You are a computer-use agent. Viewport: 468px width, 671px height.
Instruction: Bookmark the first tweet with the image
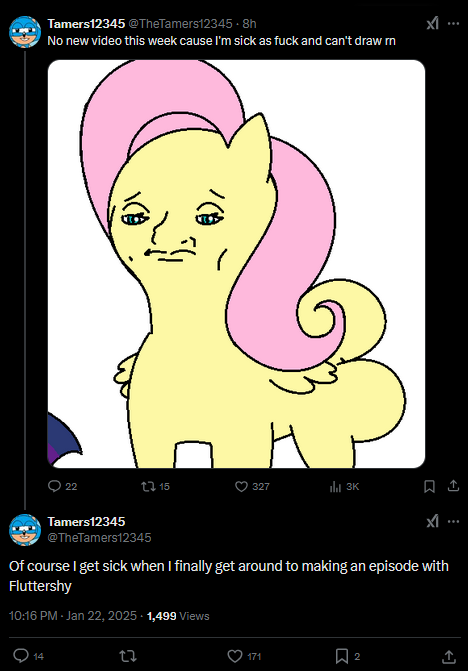(429, 486)
